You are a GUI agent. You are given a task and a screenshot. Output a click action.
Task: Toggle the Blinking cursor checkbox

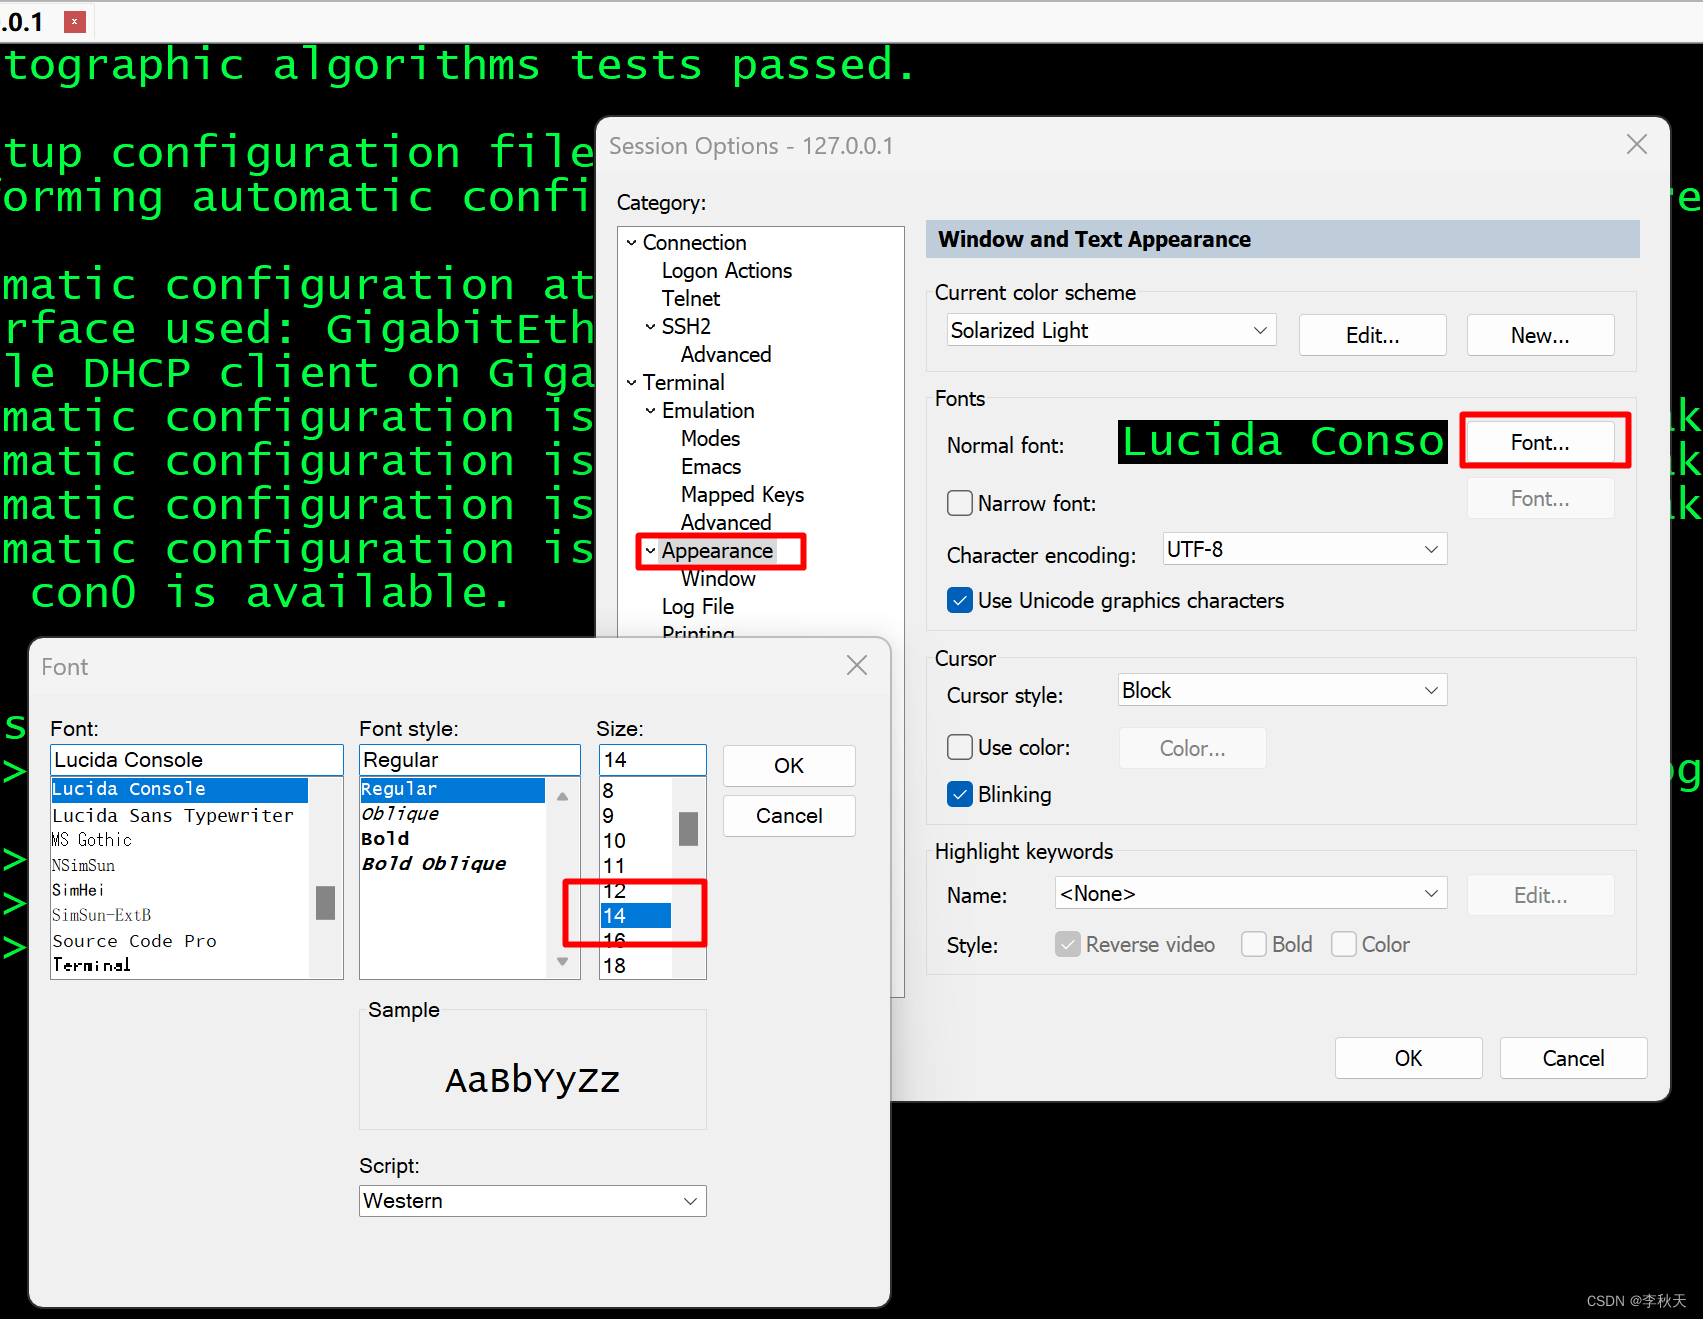pos(959,794)
